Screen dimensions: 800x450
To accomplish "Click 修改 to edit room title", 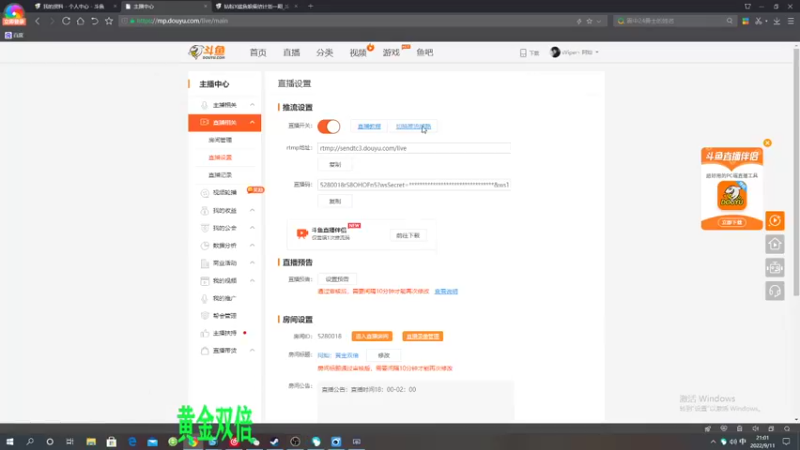I will coord(384,355).
